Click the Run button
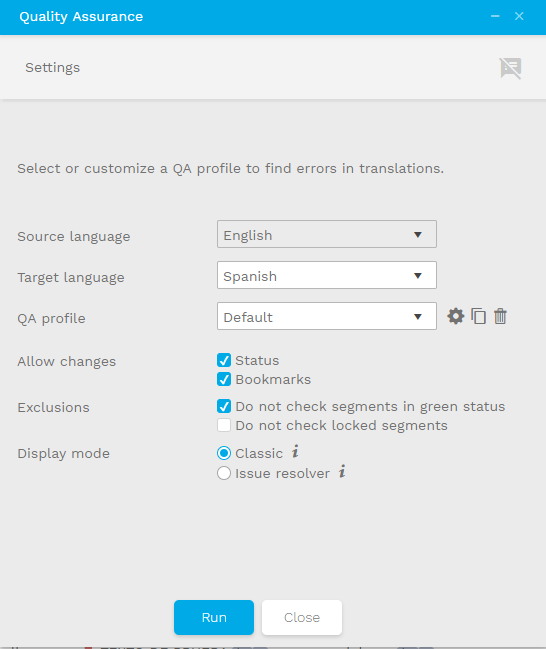This screenshot has height=649, width=546. (x=214, y=618)
